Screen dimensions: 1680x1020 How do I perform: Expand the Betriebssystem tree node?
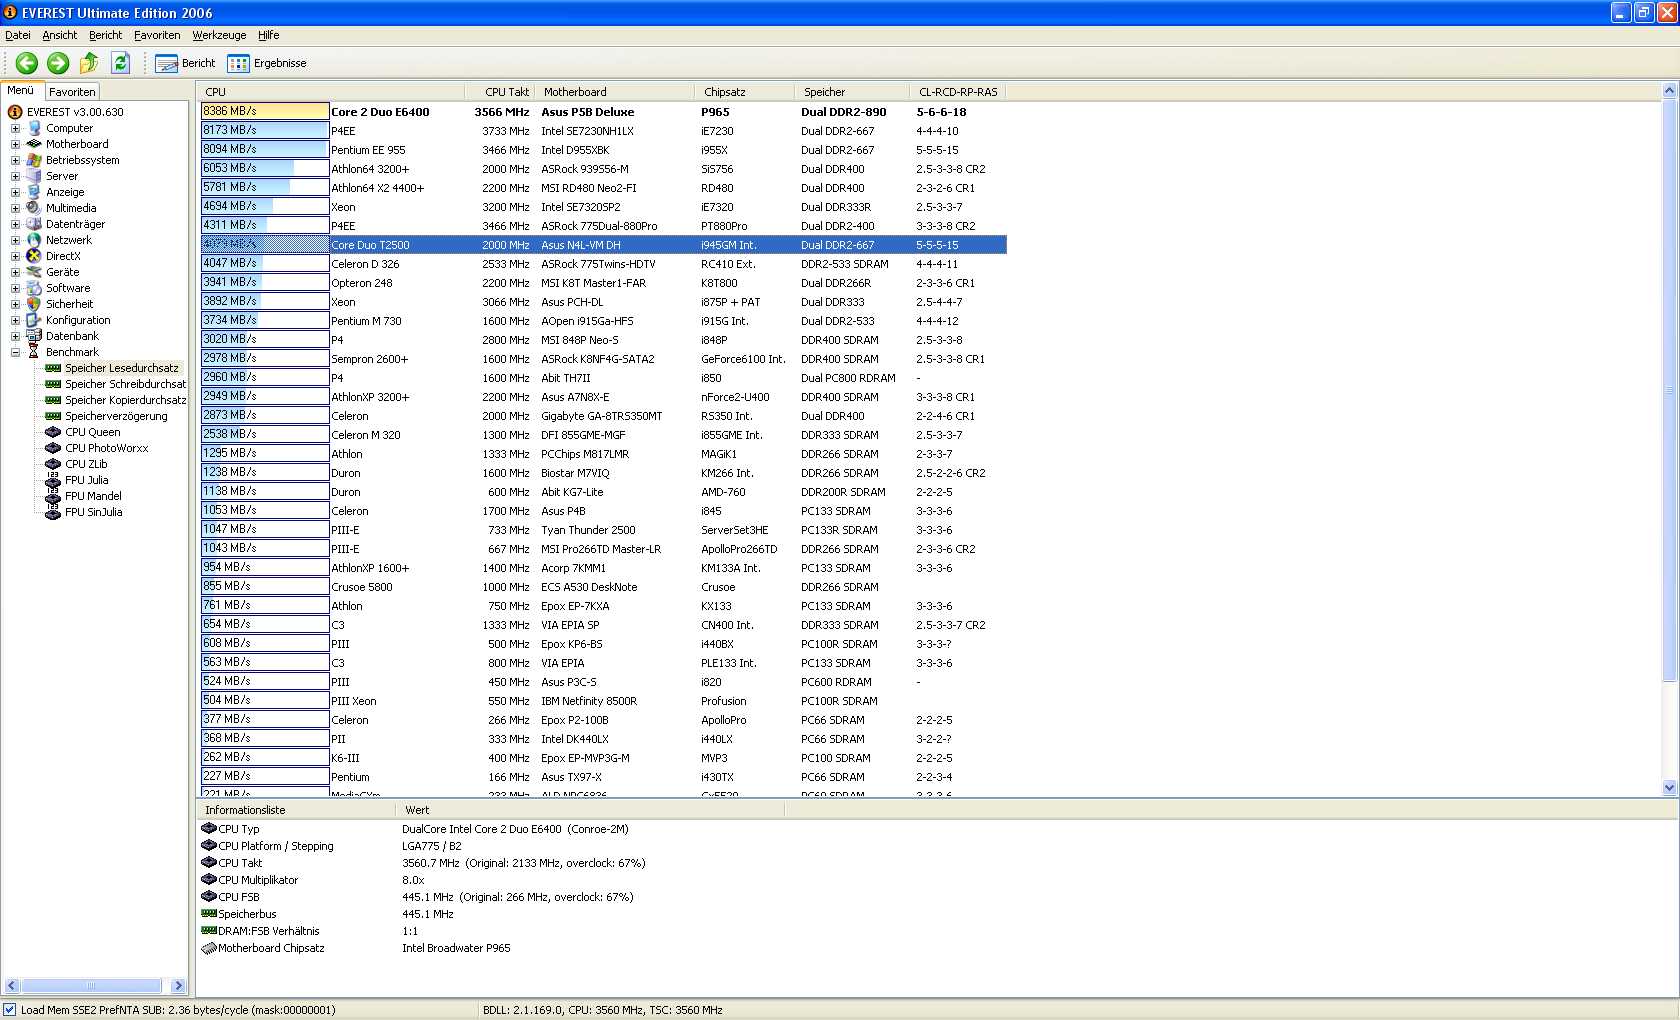(15, 160)
